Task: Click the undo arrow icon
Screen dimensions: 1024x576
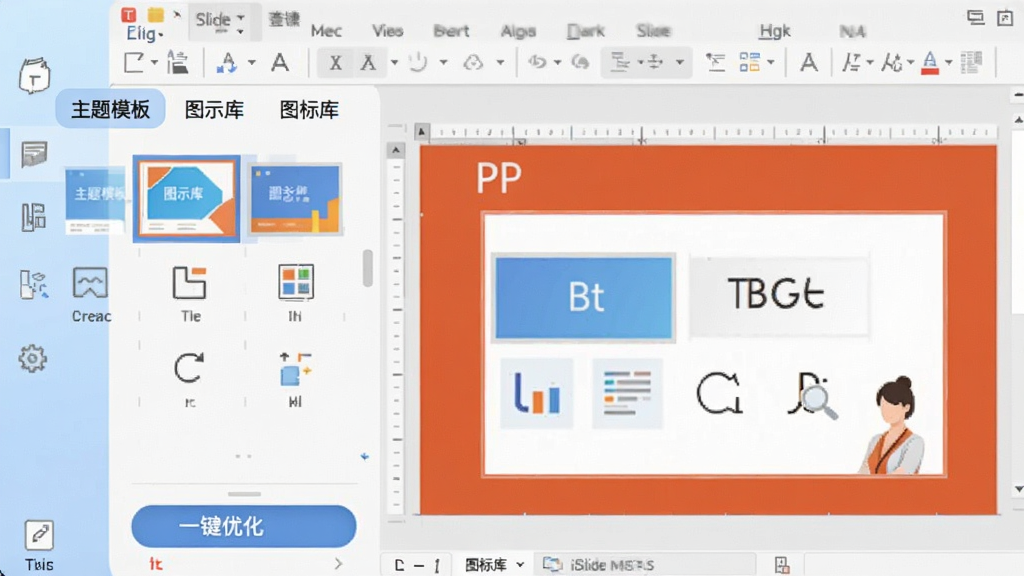Action: [537, 62]
